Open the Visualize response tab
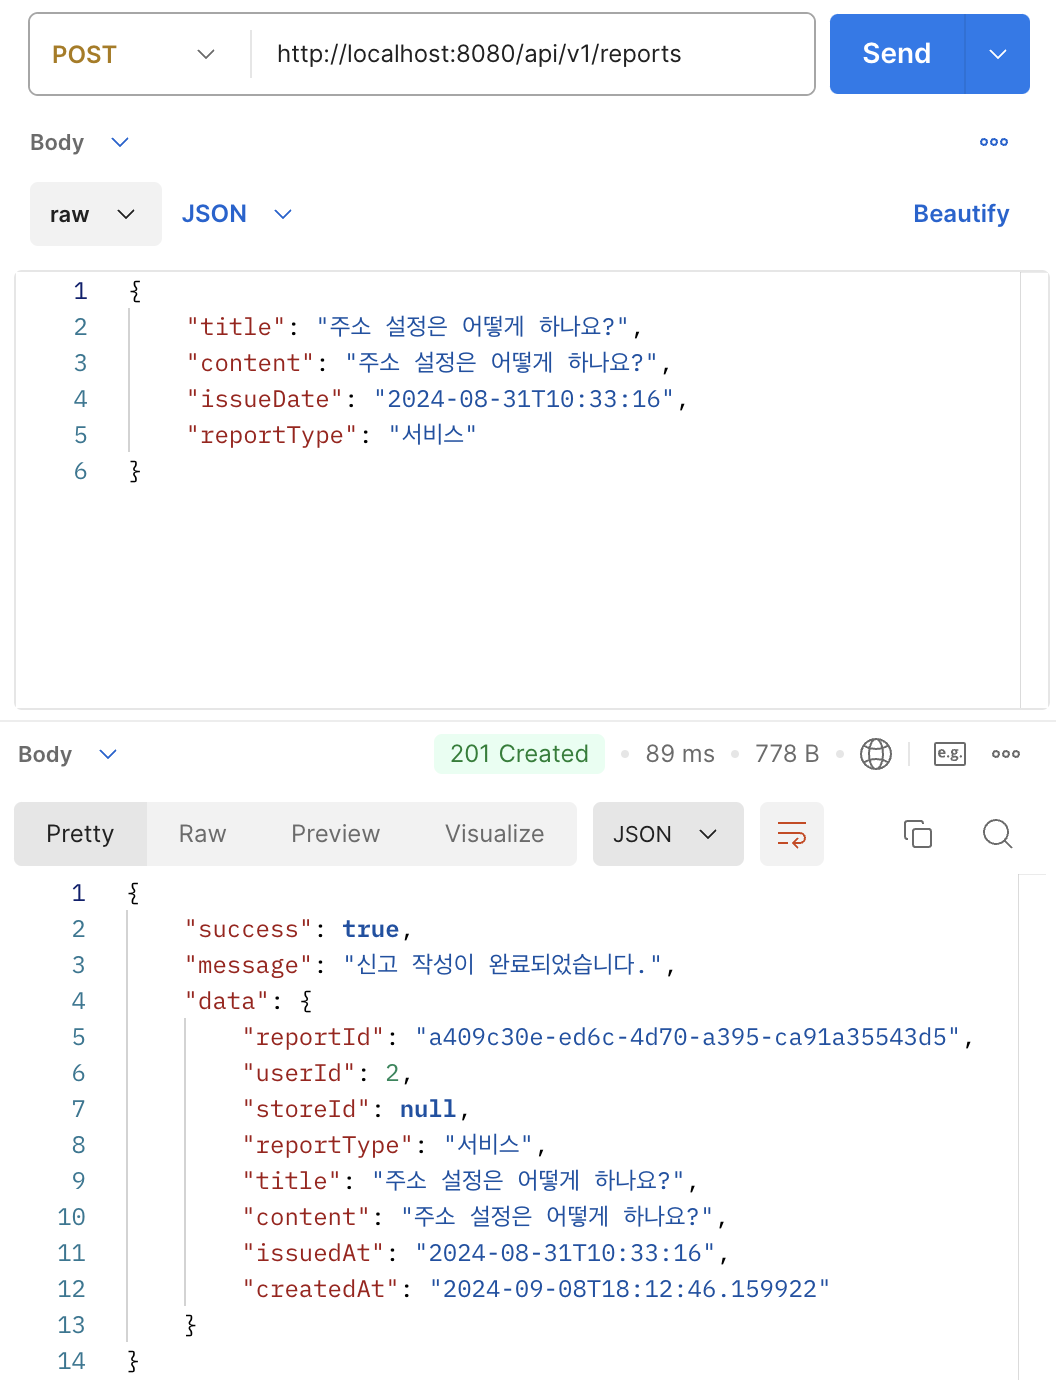This screenshot has height=1380, width=1056. [494, 834]
